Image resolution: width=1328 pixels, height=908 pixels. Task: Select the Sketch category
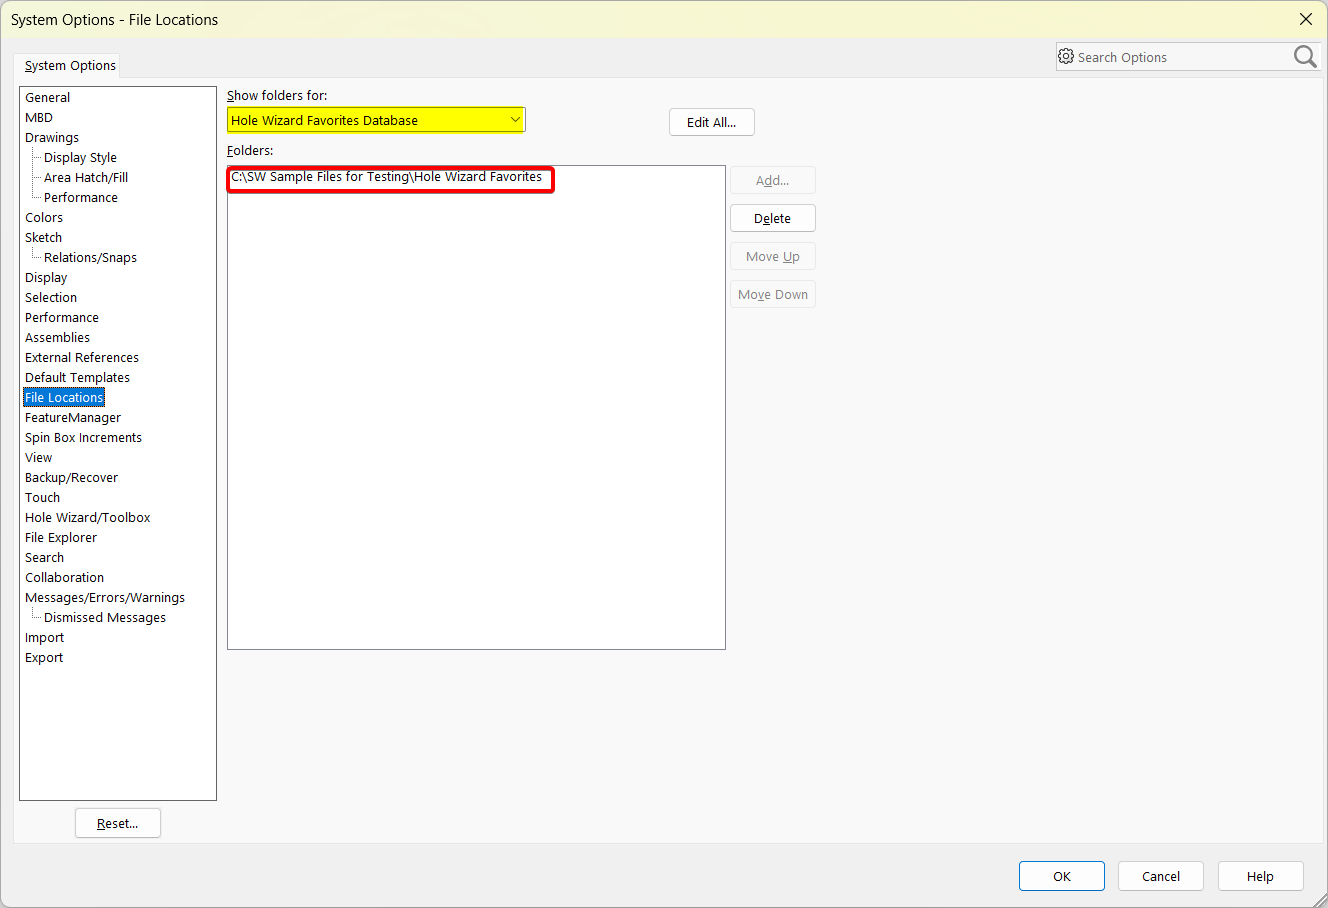click(x=44, y=238)
